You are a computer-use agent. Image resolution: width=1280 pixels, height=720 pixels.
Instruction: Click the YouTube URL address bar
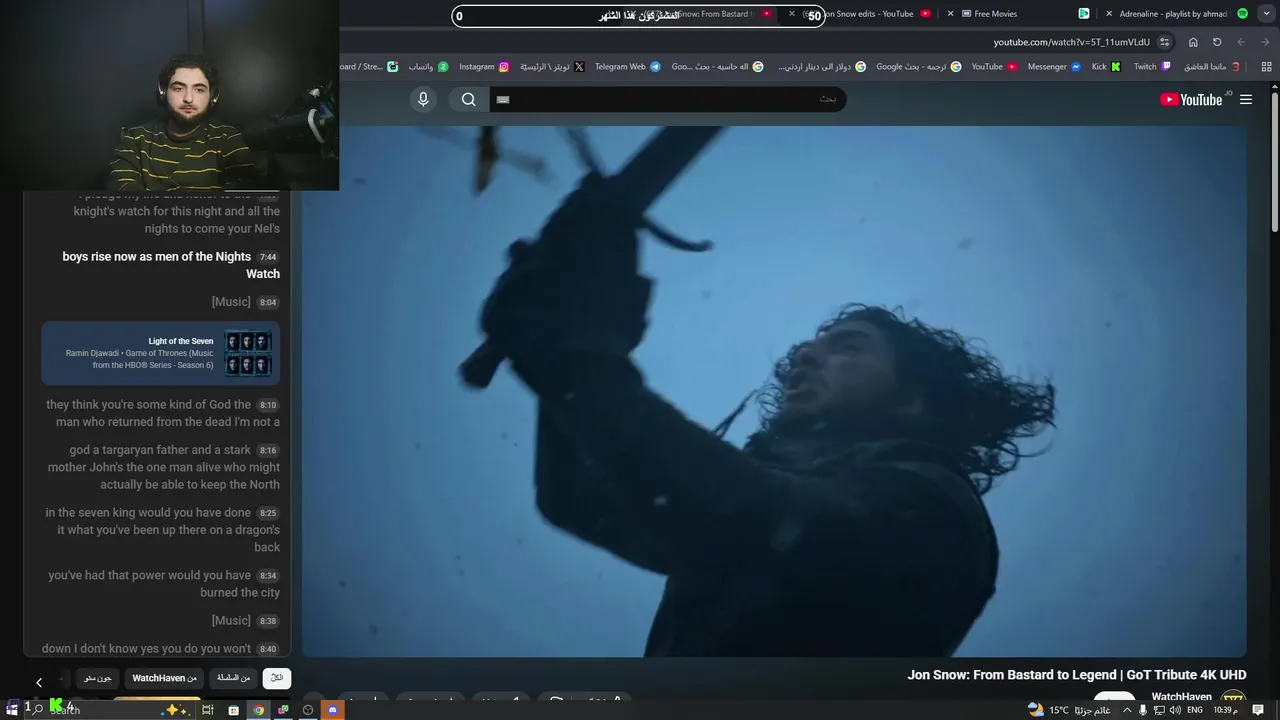tap(1072, 42)
